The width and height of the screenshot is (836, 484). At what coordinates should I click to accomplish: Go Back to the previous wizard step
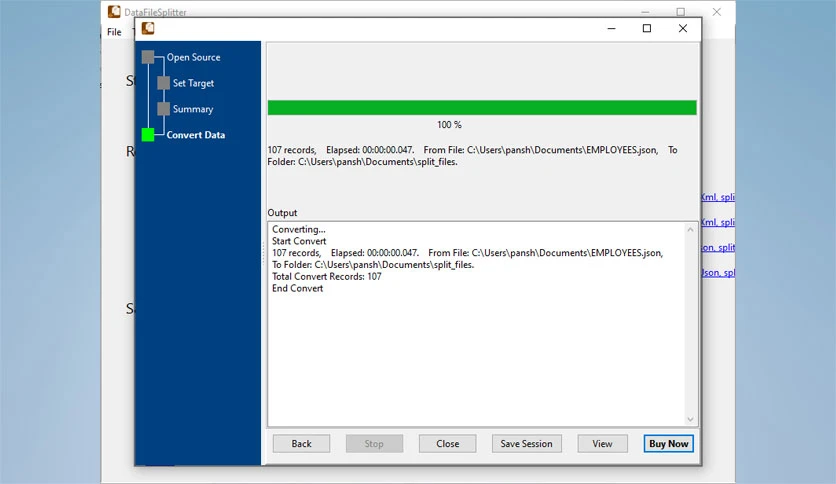pos(301,443)
